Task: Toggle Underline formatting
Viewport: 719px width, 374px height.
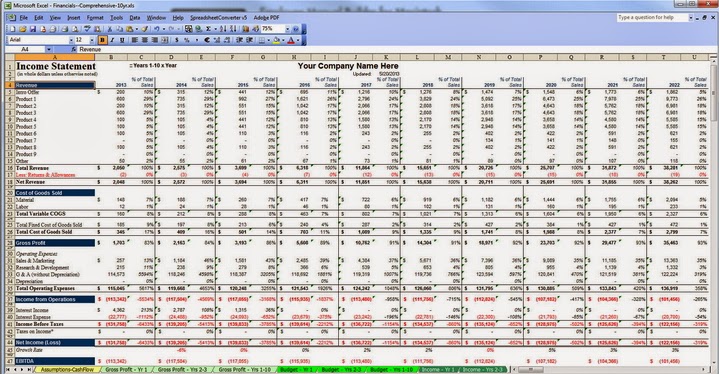Action: pos(122,40)
